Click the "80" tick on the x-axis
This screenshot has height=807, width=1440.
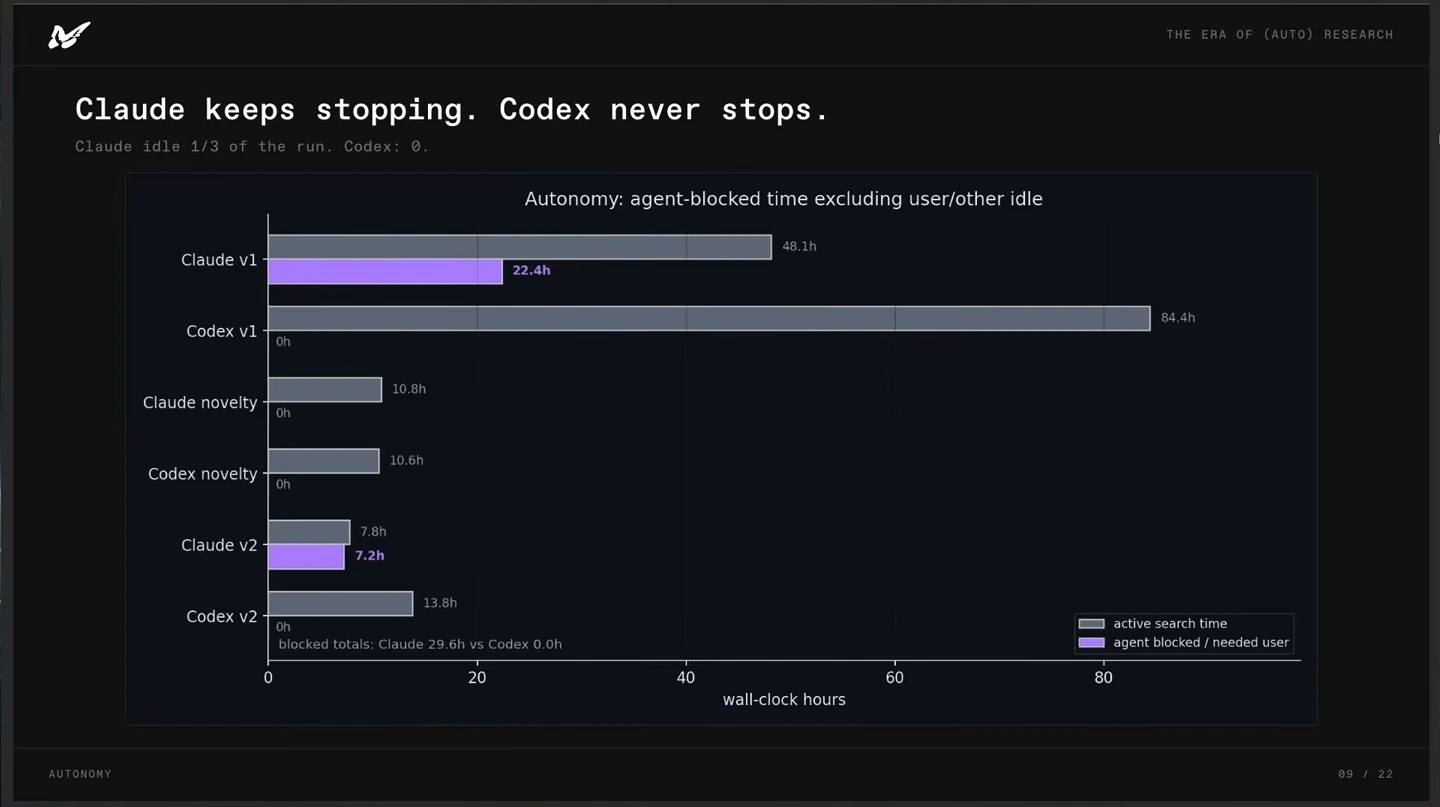pyautogui.click(x=1104, y=678)
